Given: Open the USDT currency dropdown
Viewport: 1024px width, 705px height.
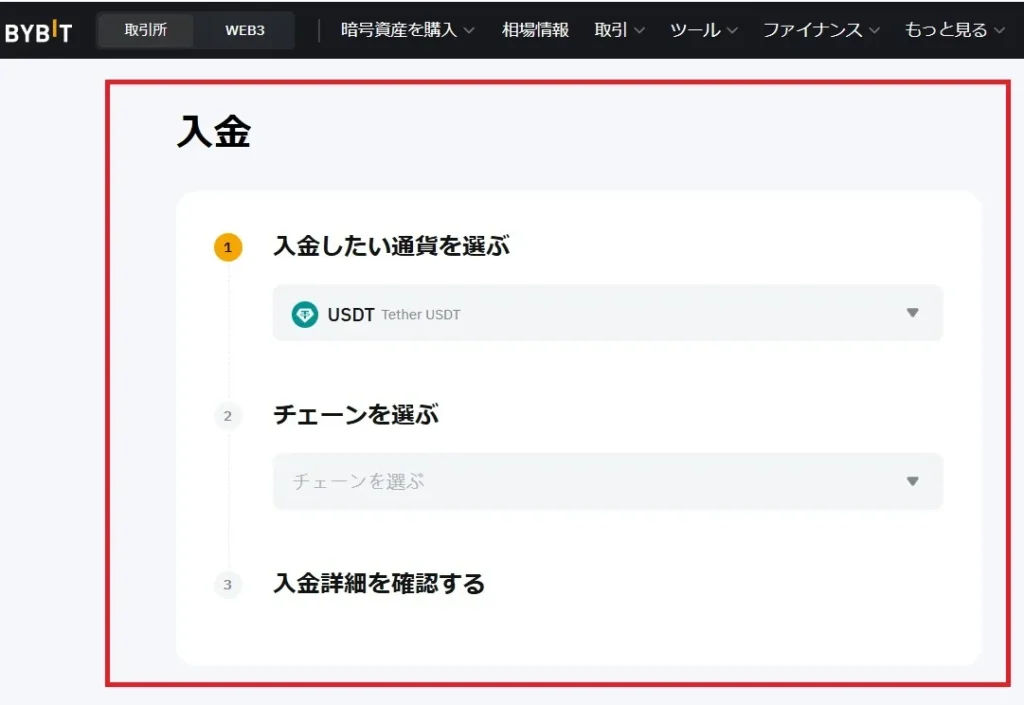Looking at the screenshot, I should (607, 313).
